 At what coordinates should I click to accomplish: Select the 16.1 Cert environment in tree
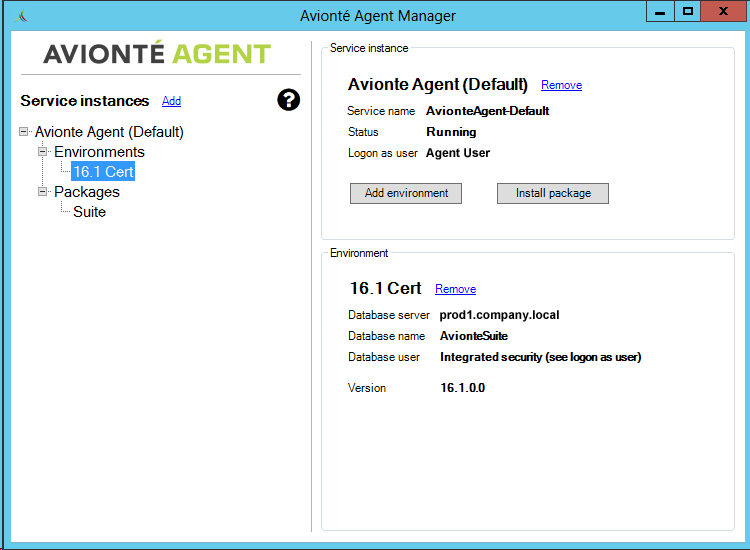(x=103, y=172)
